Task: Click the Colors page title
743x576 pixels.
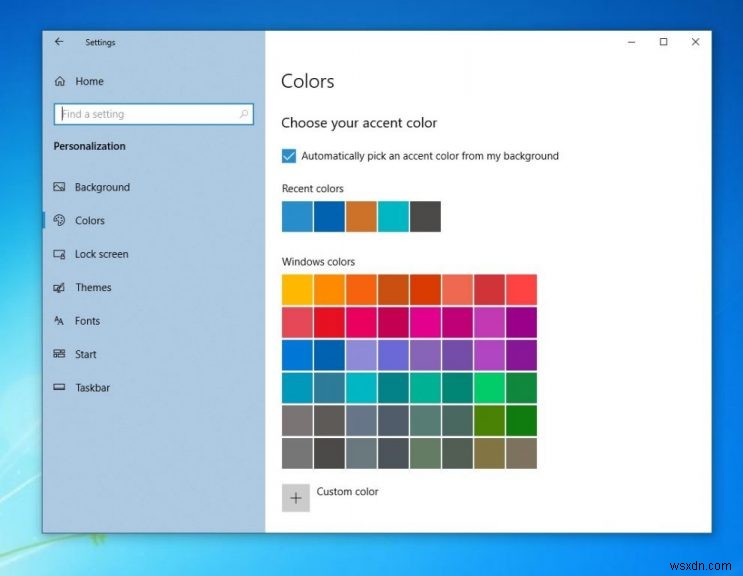Action: pyautogui.click(x=308, y=81)
